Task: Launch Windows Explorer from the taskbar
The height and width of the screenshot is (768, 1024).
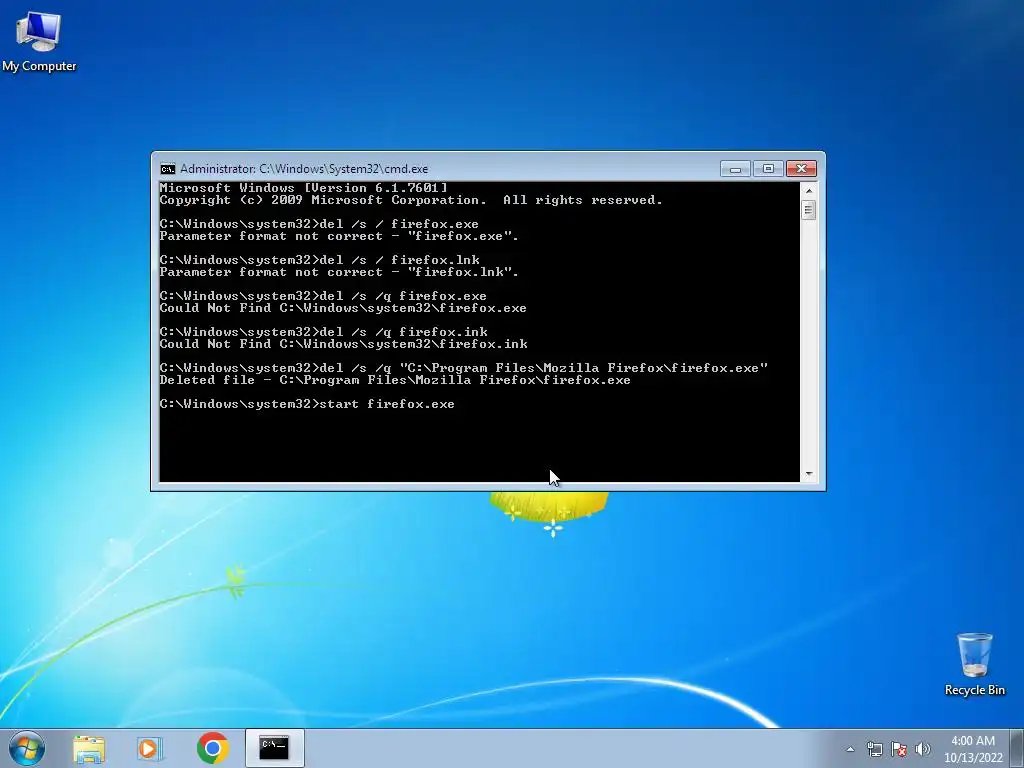Action: [89, 748]
